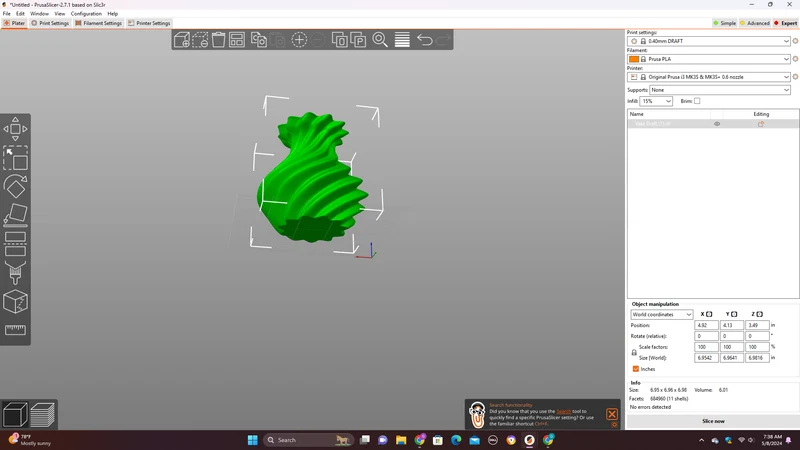Screen dimensions: 800x450
Task: Click the Slice now button
Action: click(713, 421)
